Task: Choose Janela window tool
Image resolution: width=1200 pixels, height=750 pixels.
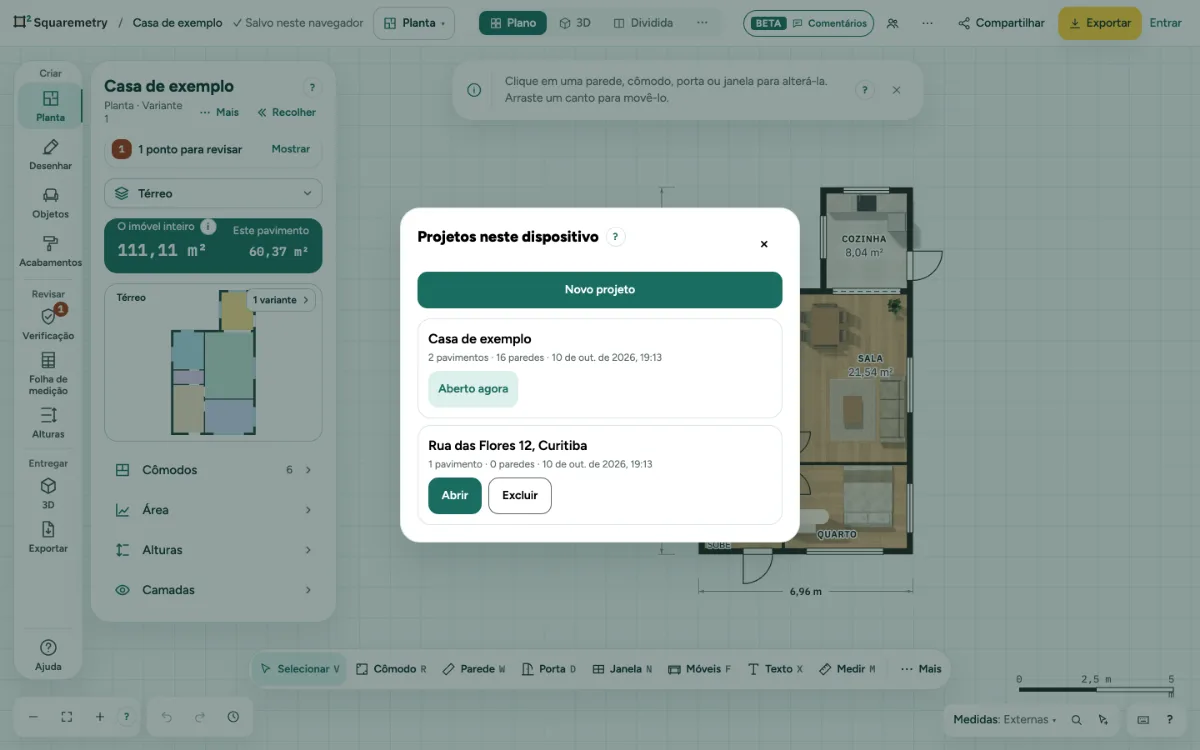Action: pos(622,669)
